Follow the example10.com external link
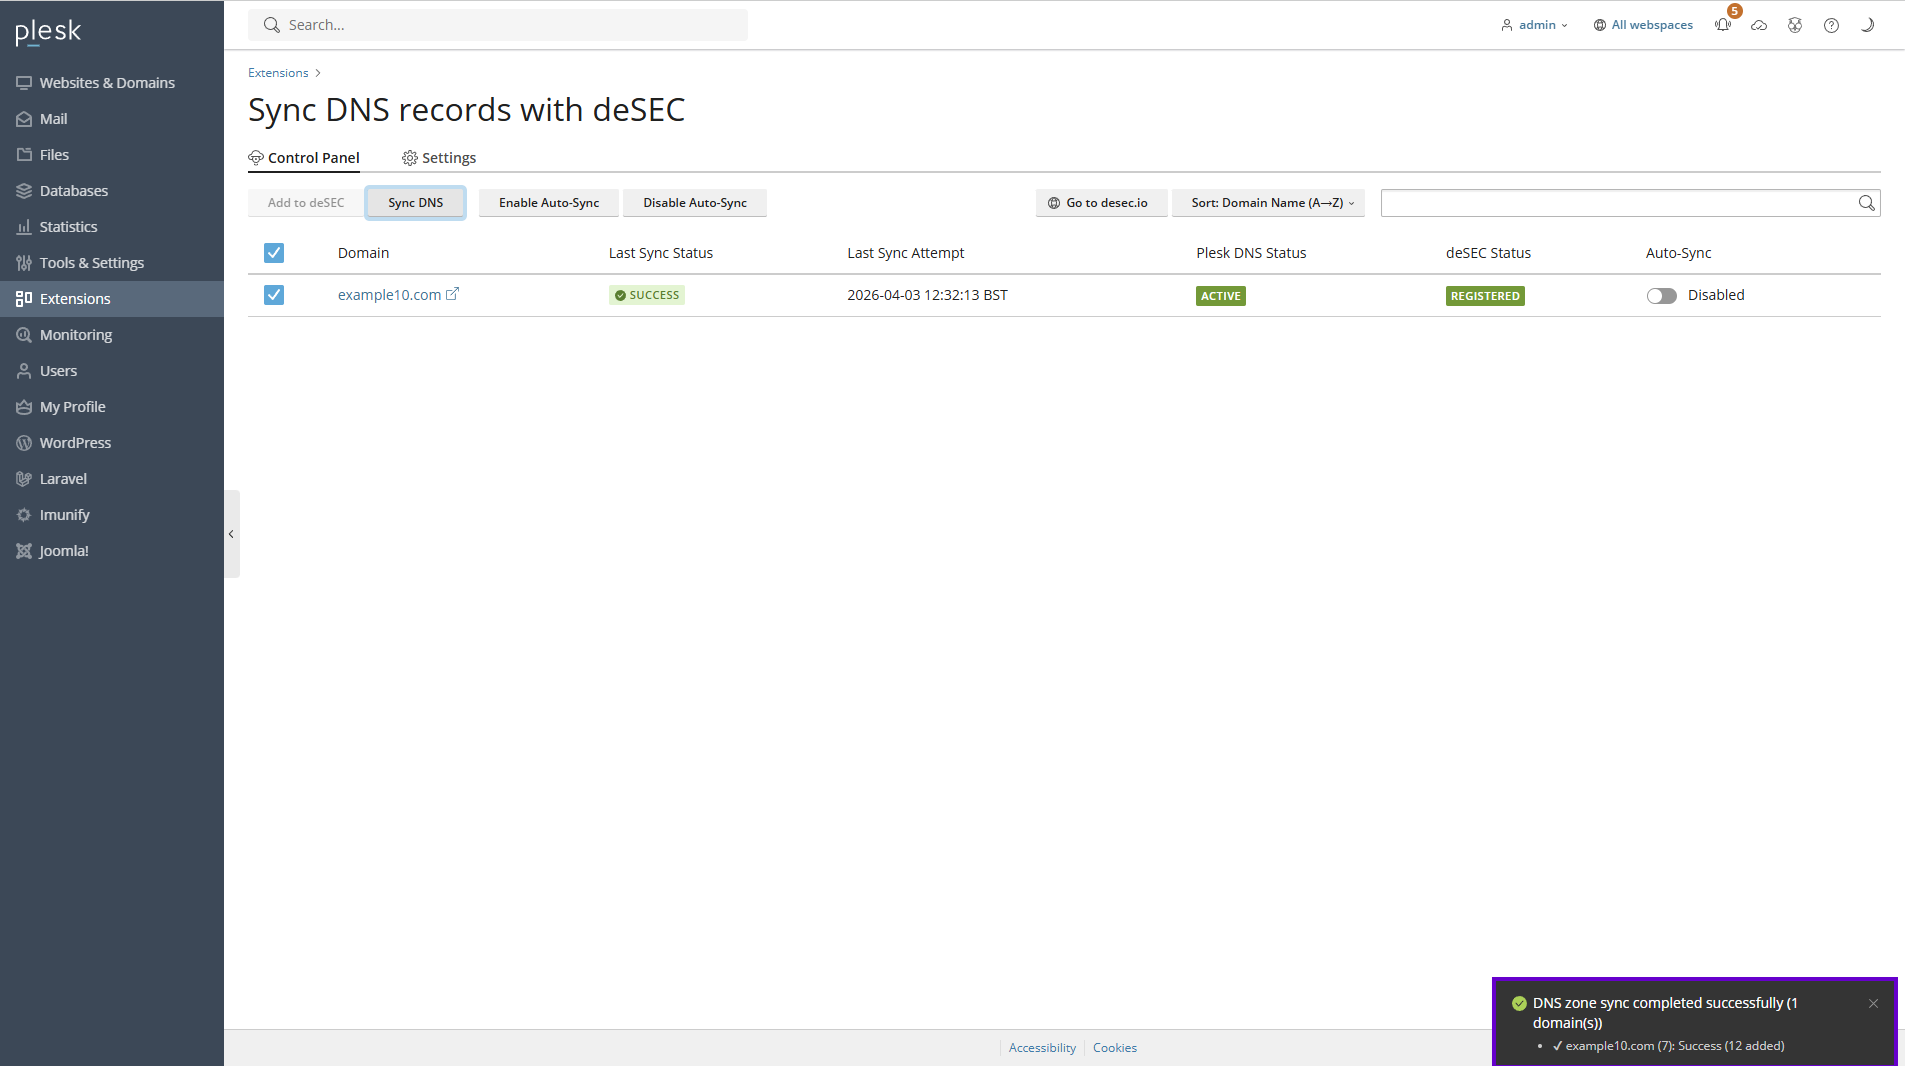Viewport: 1905px width, 1066px height. (x=454, y=293)
